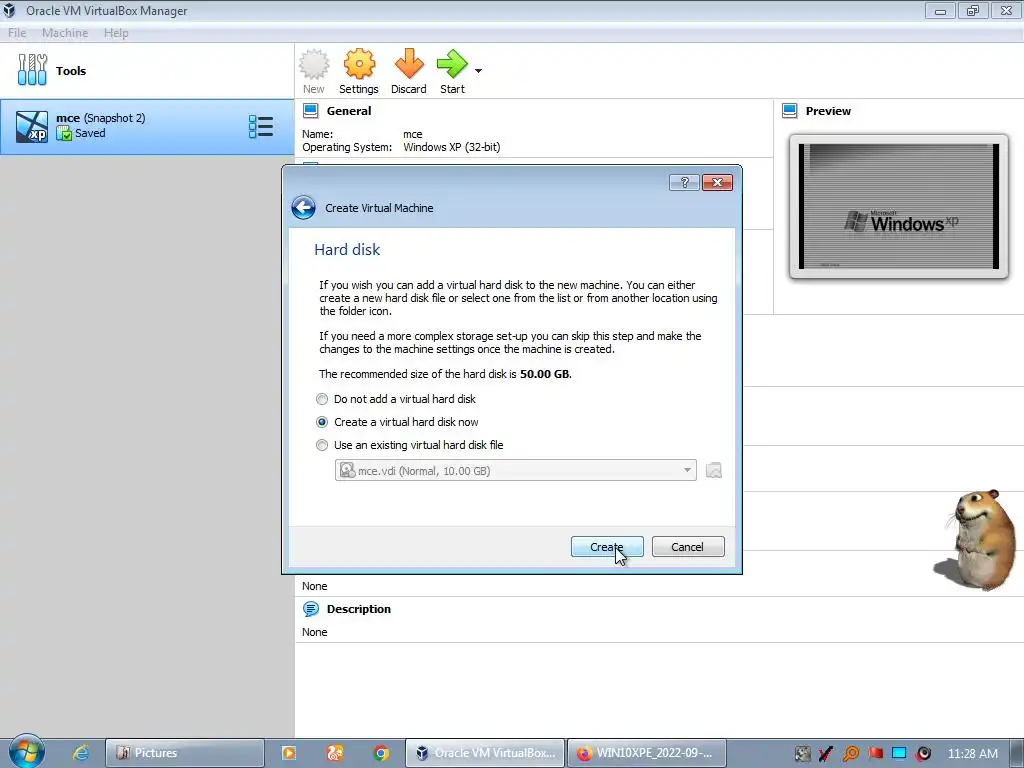This screenshot has width=1024, height=768.
Task: Open the mce machine list menu icon
Action: (261, 127)
